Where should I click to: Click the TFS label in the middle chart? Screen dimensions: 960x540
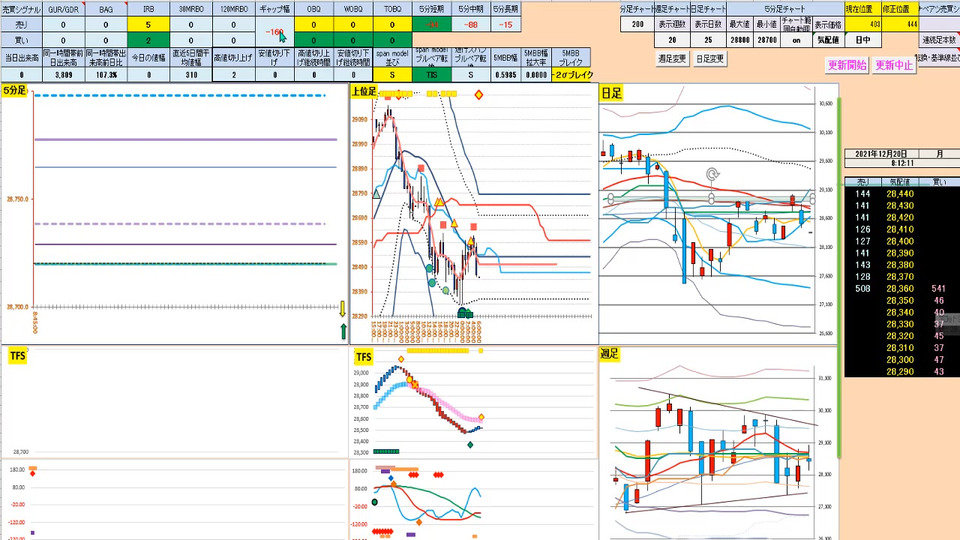pyautogui.click(x=364, y=357)
